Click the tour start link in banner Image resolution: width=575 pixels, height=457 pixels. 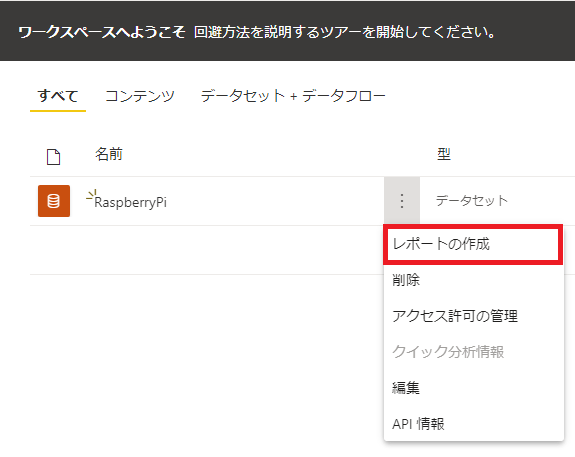344,32
